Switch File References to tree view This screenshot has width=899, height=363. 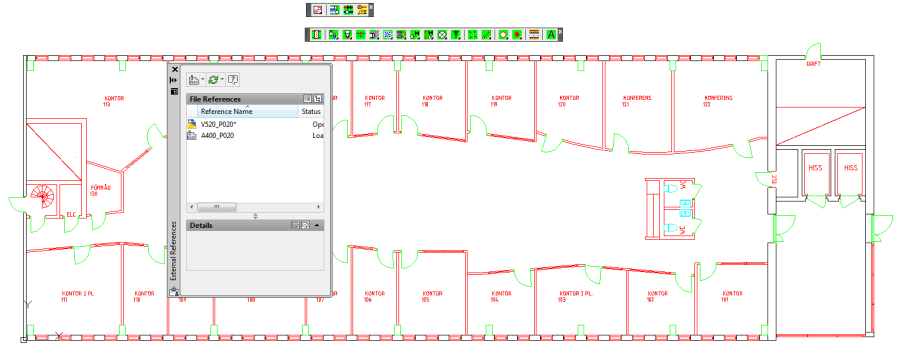tap(317, 99)
